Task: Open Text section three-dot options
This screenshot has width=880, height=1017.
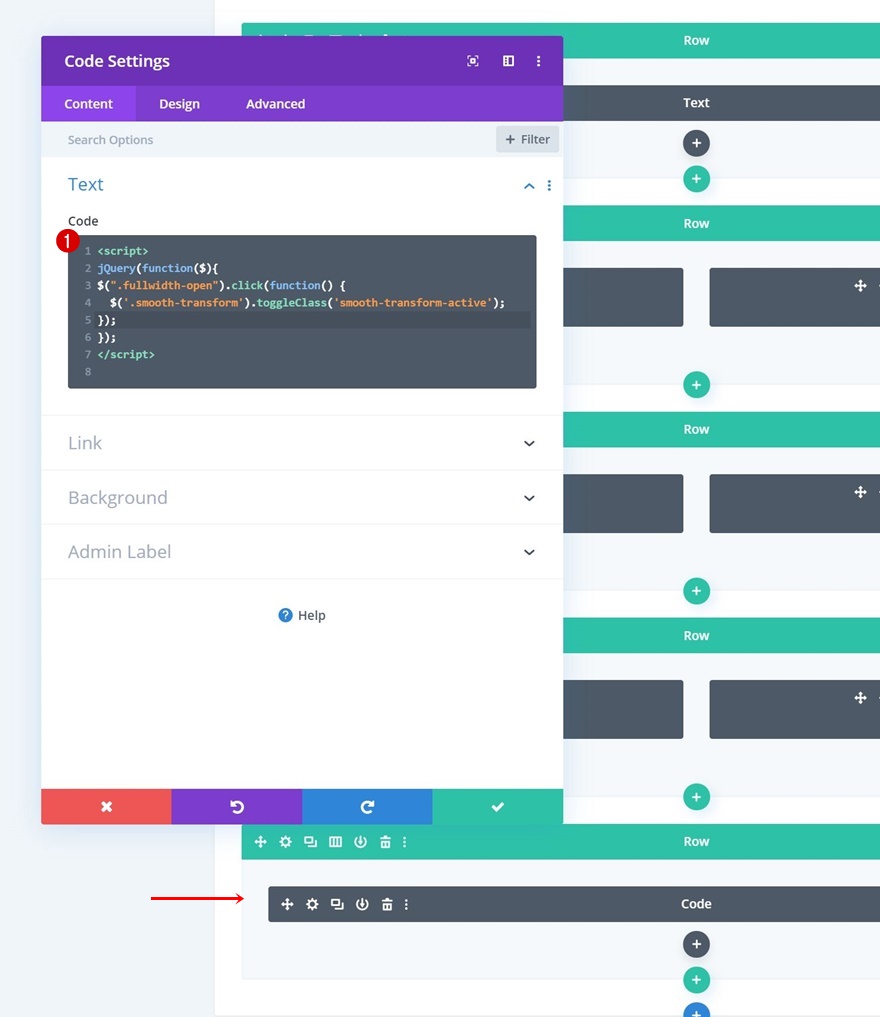Action: coord(549,186)
